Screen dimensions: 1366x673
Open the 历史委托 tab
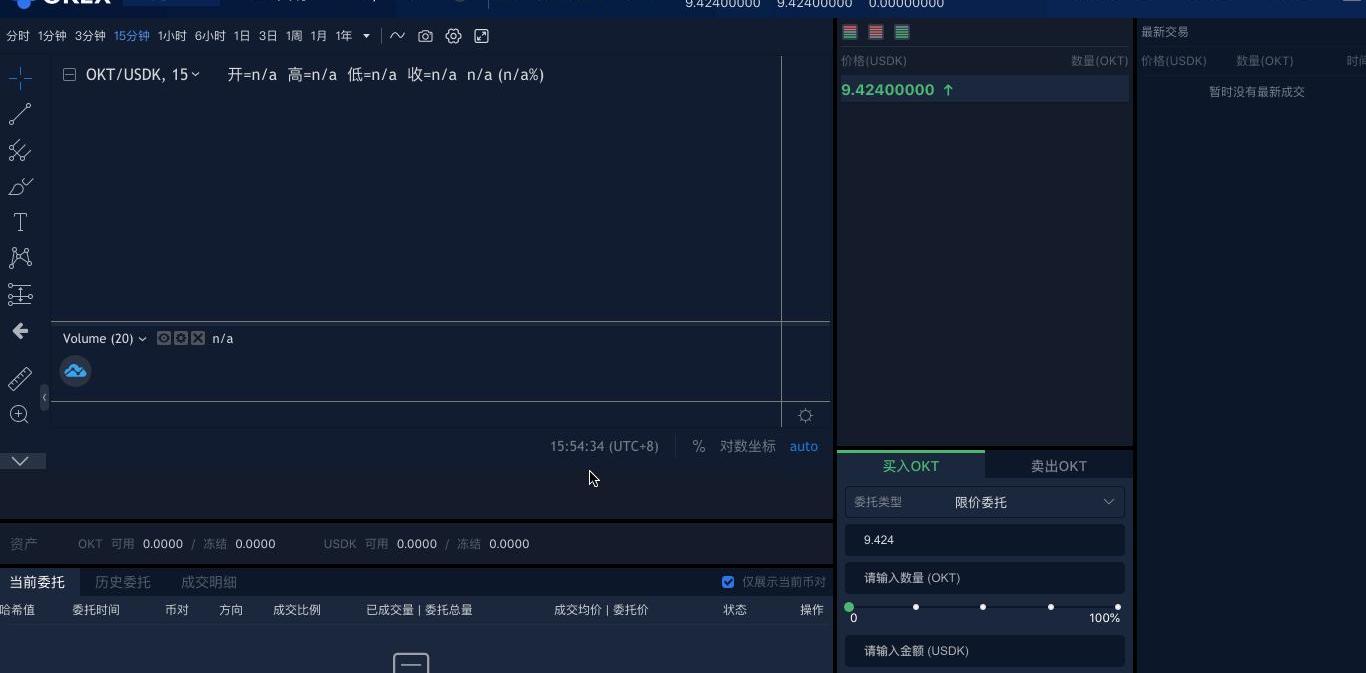click(x=122, y=582)
